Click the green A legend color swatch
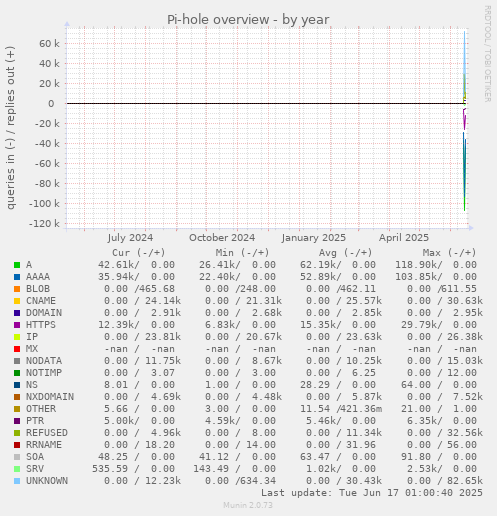The height and width of the screenshot is (516, 497). click(17, 265)
